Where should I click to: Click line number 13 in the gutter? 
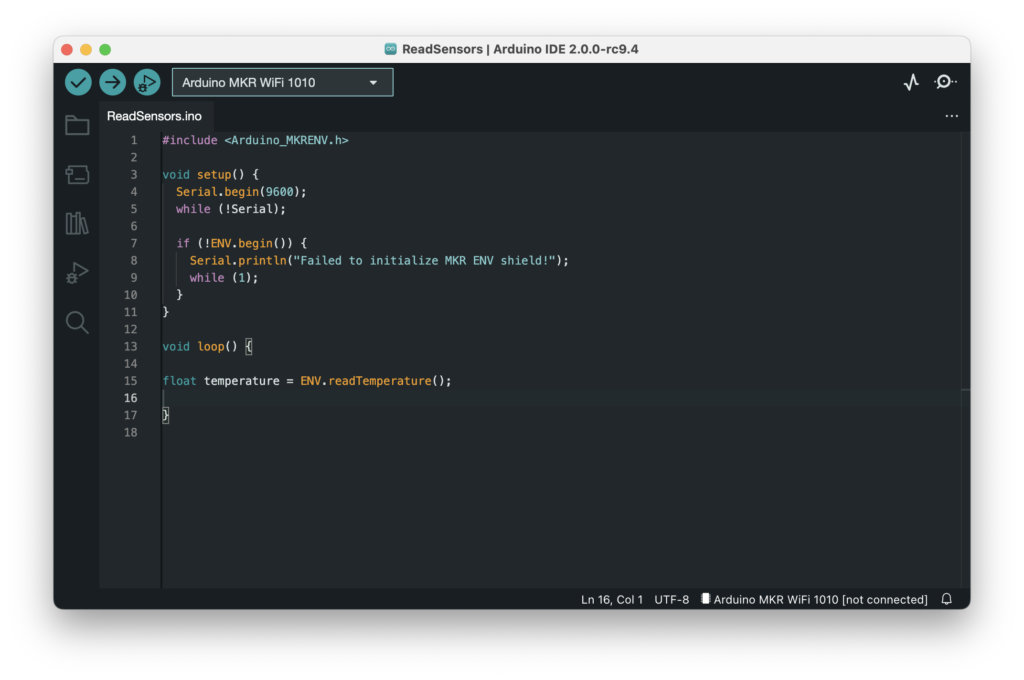(131, 347)
